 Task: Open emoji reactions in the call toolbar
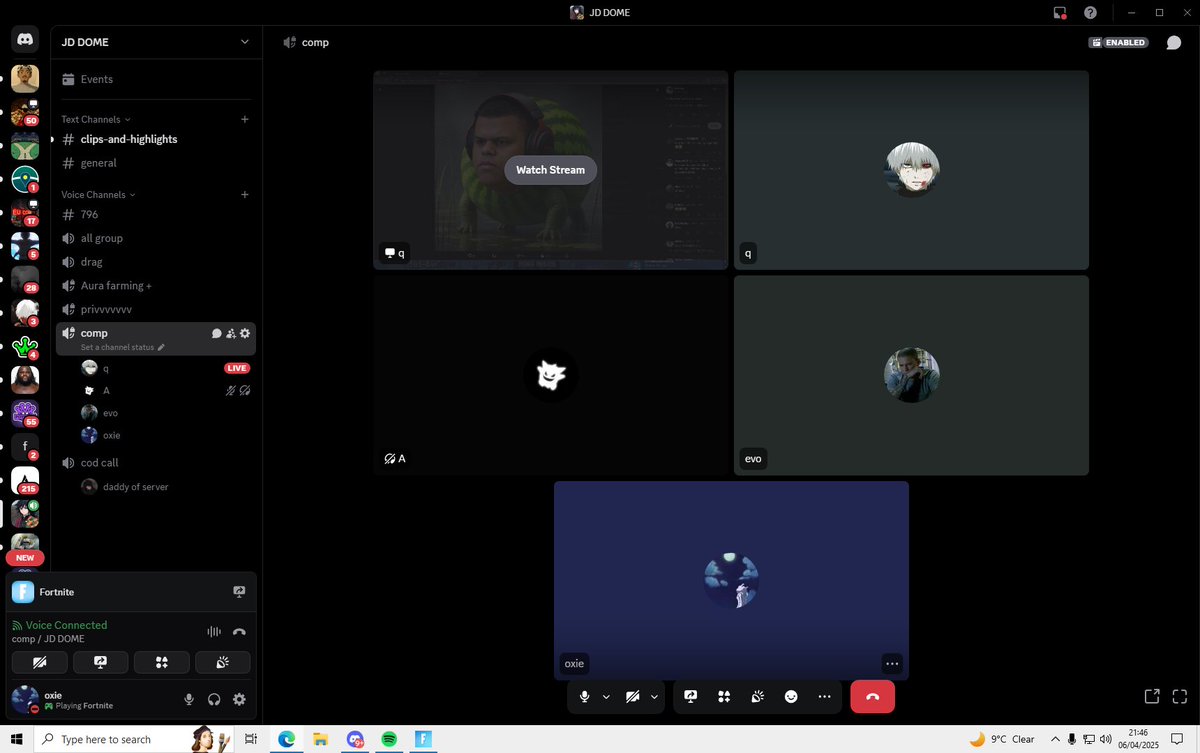[791, 696]
